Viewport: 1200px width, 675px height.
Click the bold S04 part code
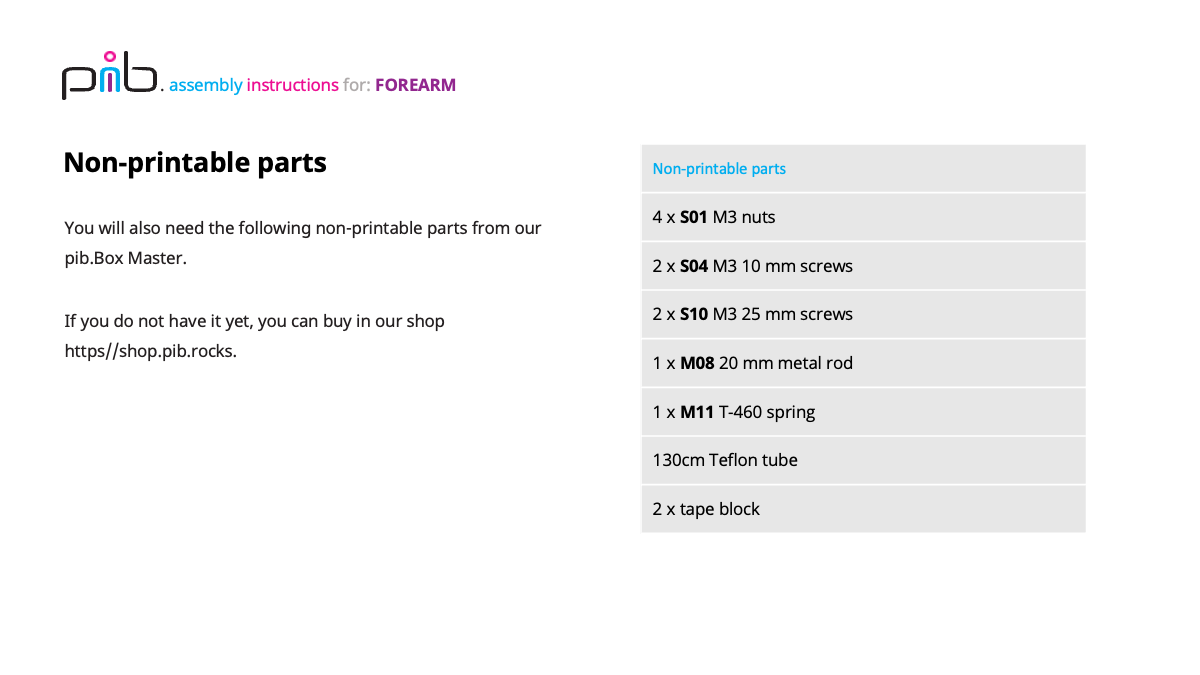tap(694, 266)
